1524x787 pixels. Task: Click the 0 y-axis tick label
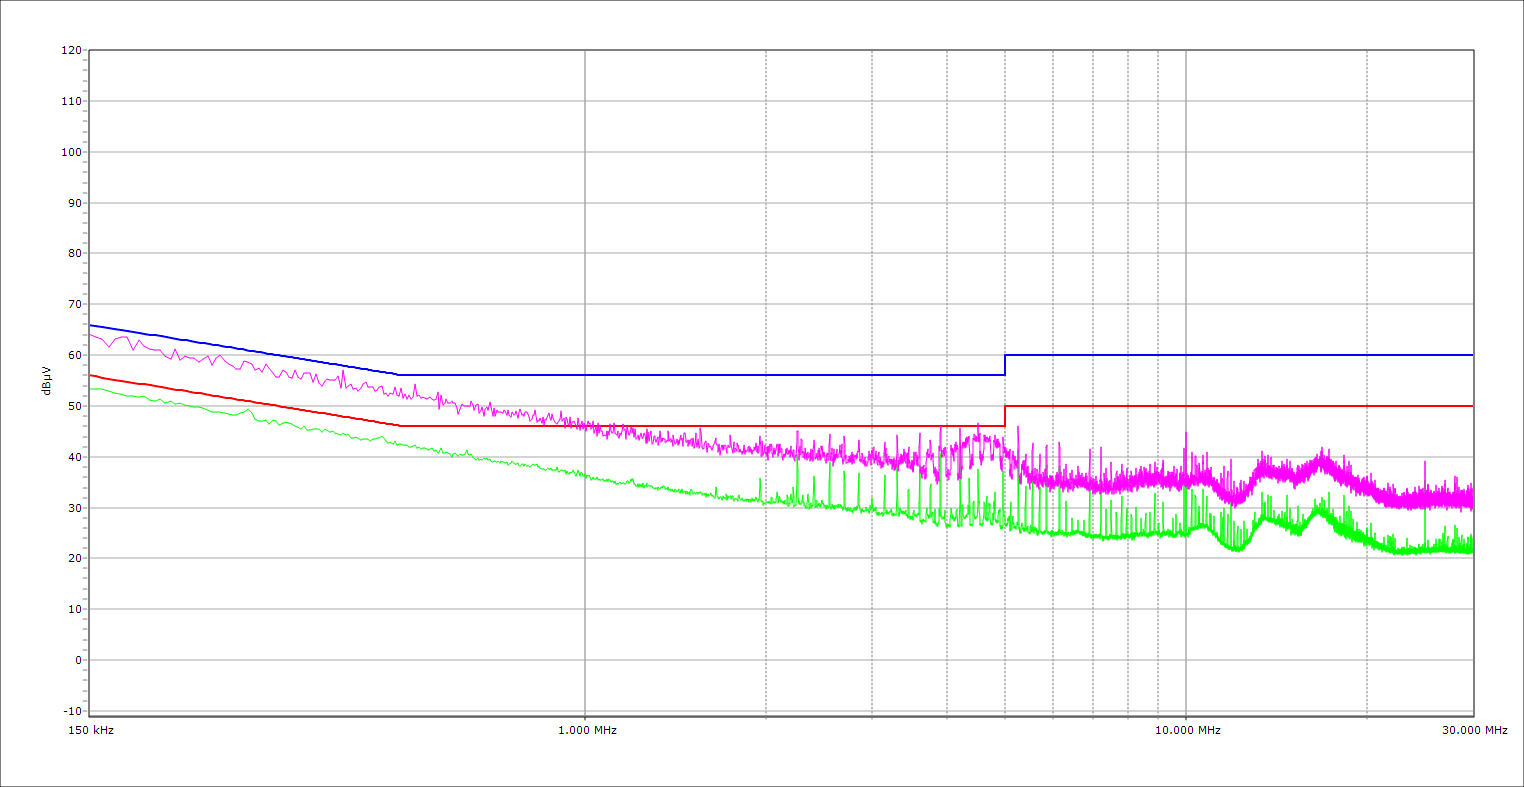click(x=76, y=660)
